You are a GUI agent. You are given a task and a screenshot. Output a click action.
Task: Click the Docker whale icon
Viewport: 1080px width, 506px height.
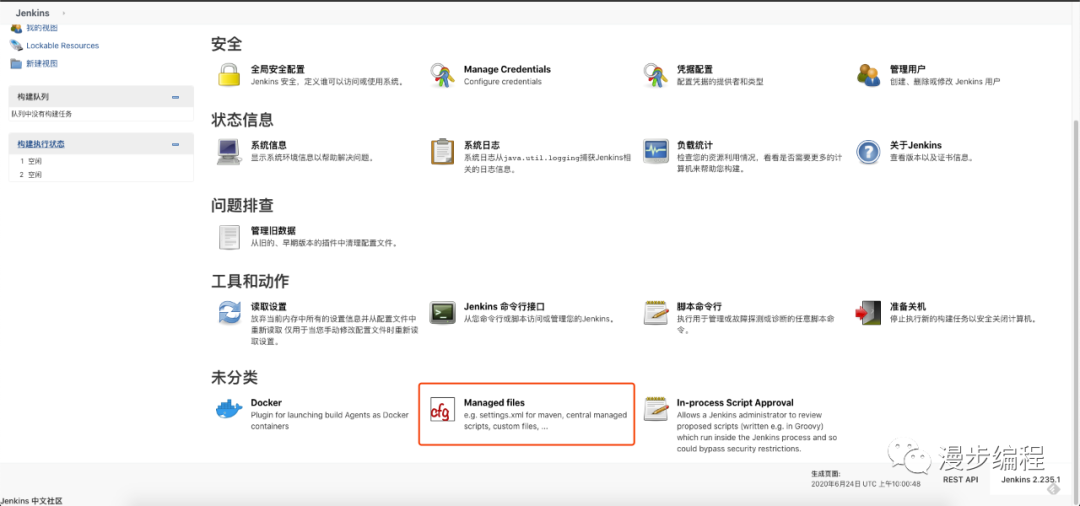tap(229, 409)
